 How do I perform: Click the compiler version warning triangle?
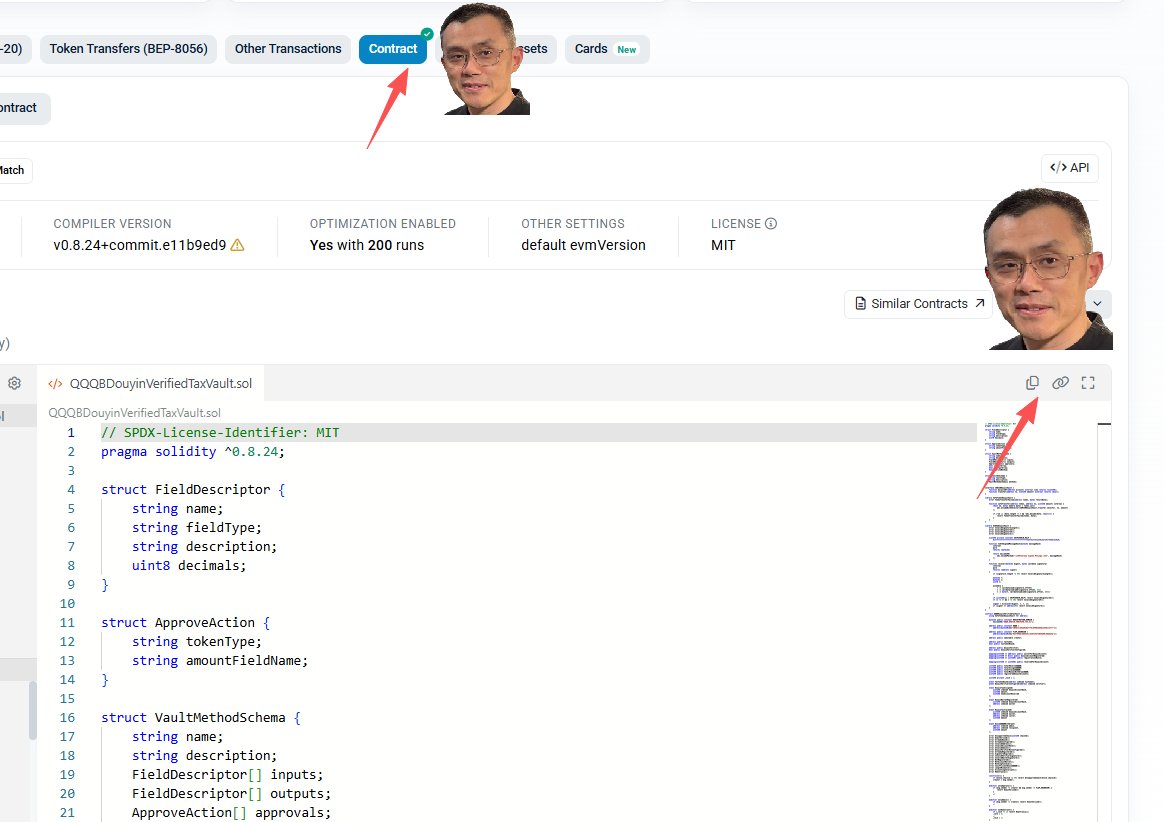238,245
